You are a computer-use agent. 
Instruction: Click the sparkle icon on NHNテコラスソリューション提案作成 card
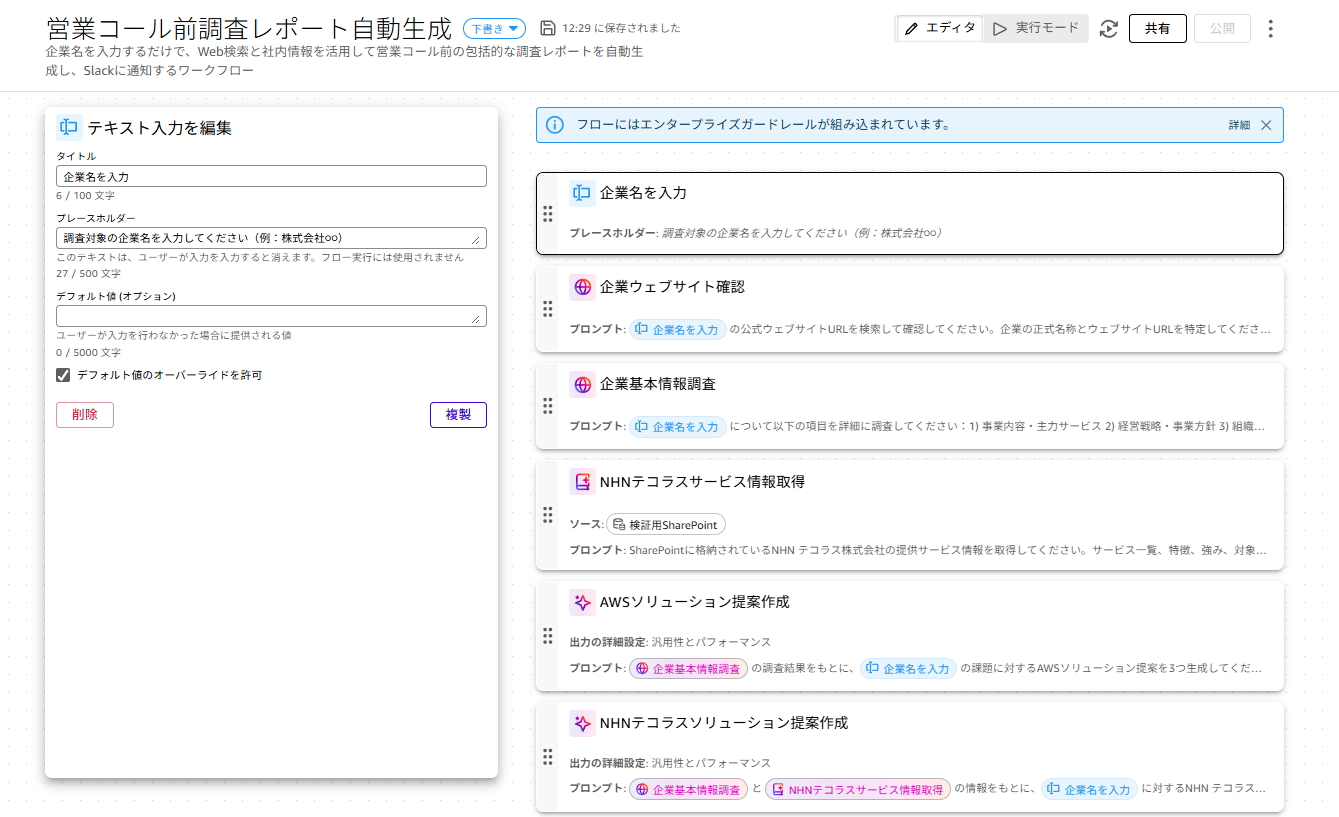[x=582, y=723]
